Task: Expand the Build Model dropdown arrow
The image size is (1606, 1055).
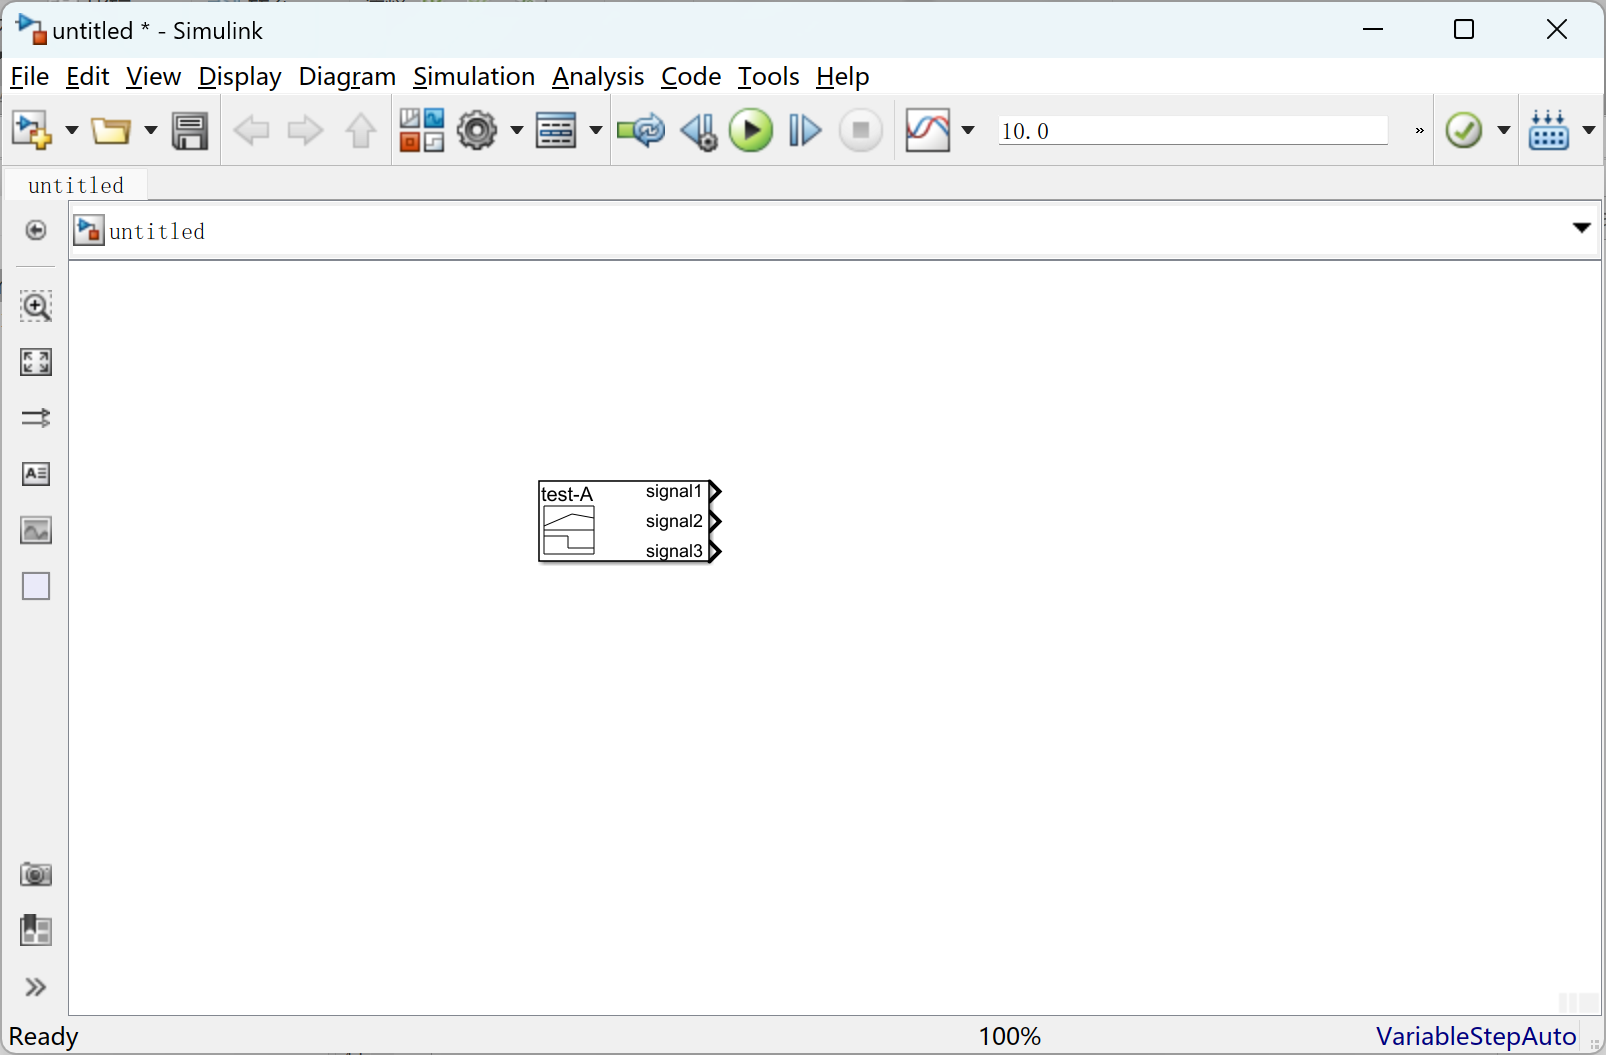Action: pyautogui.click(x=1589, y=131)
